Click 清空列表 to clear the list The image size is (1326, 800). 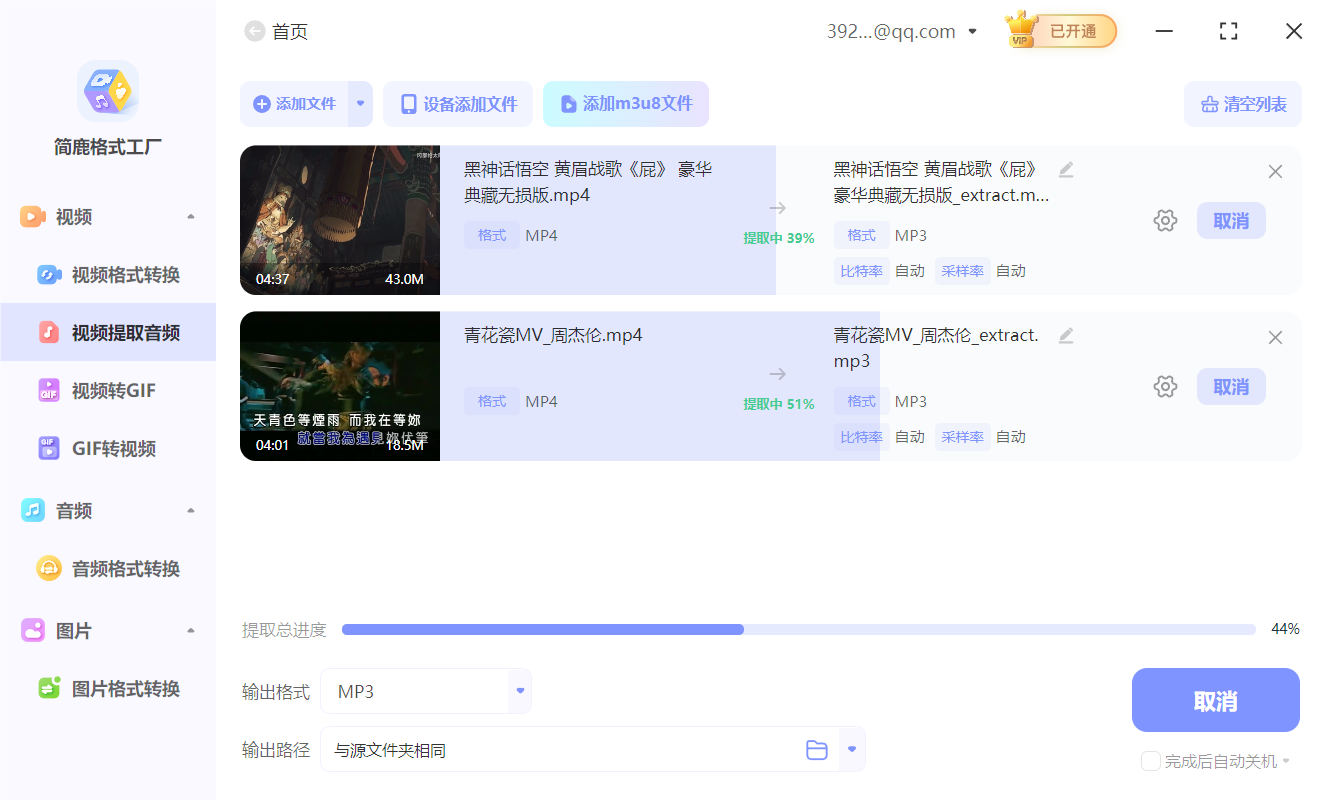[x=1243, y=103]
